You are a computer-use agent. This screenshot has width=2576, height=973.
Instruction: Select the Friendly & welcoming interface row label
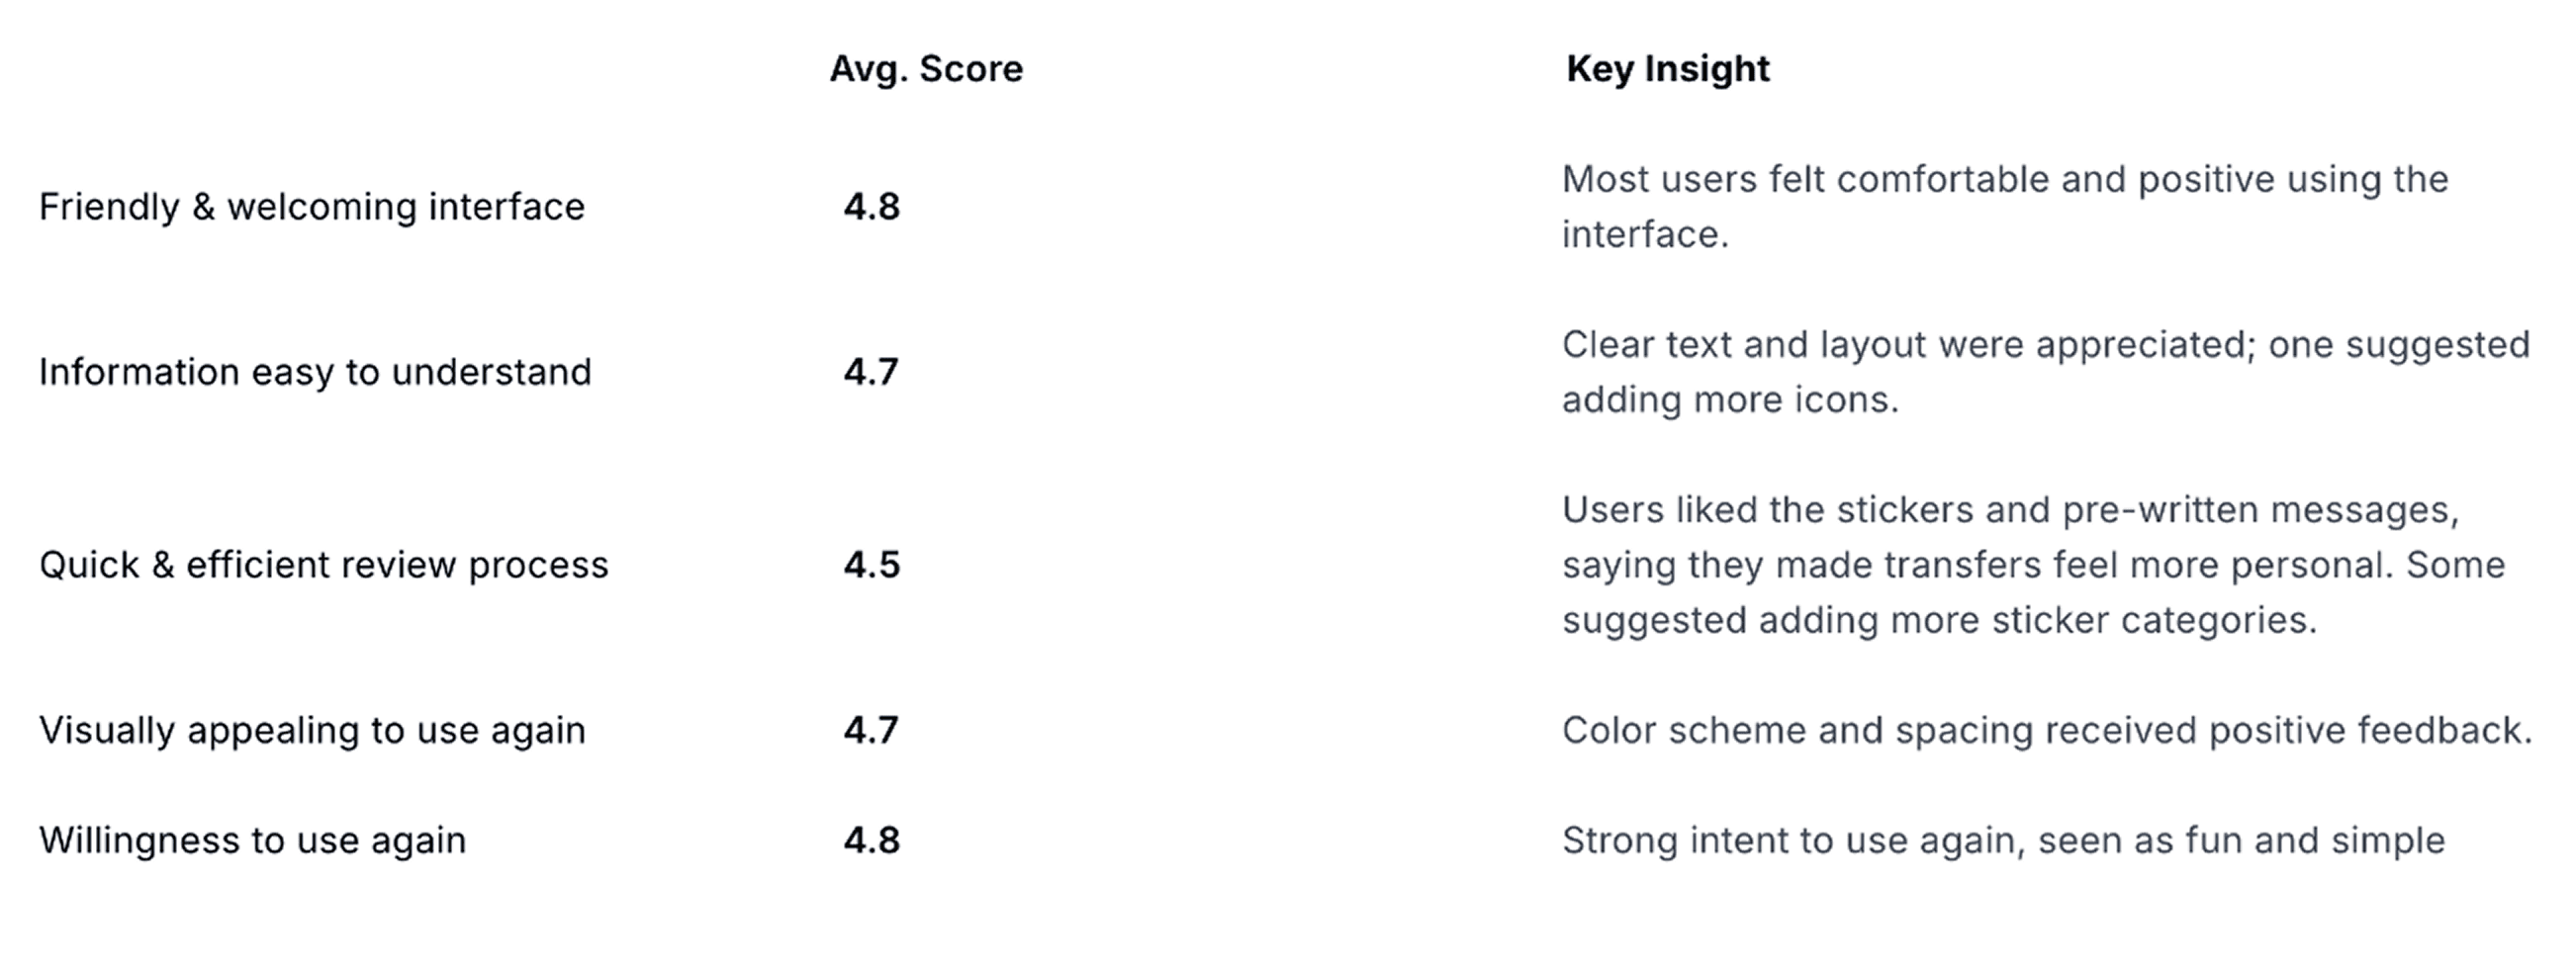coord(312,207)
